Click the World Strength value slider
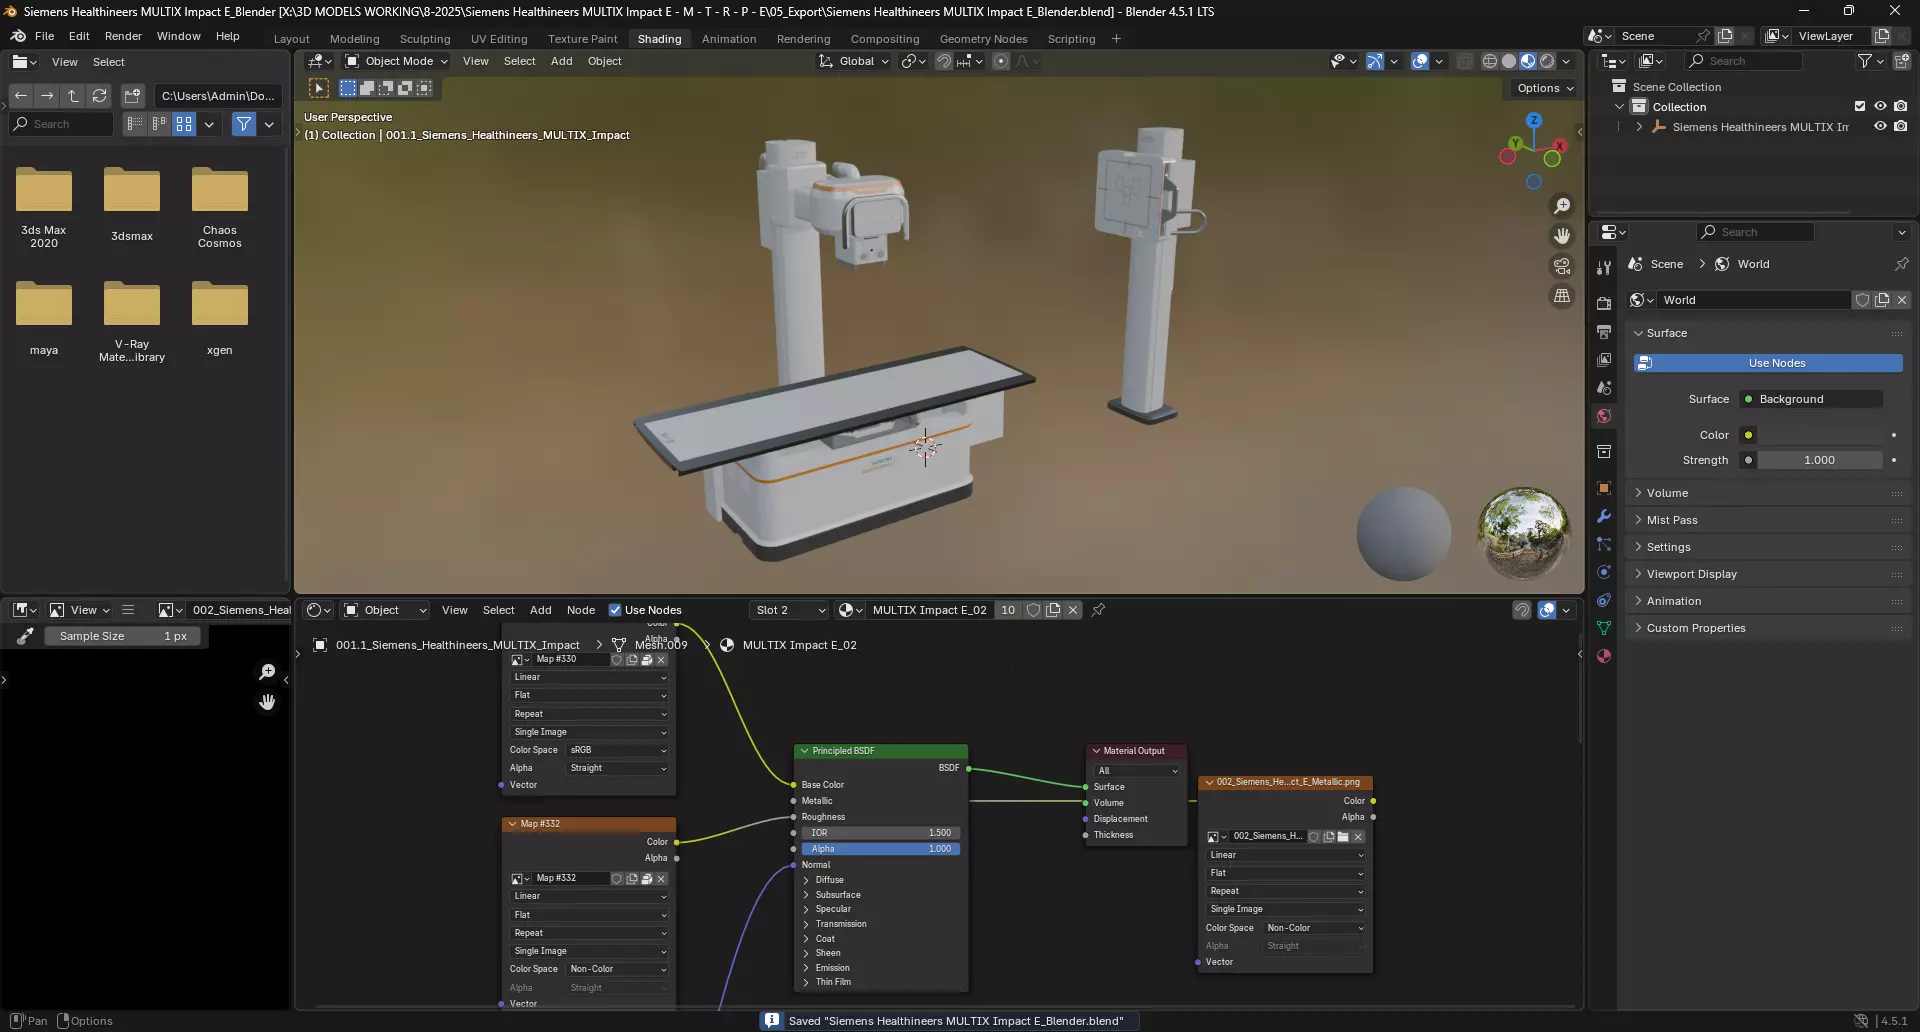The width and height of the screenshot is (1920, 1032). (x=1820, y=460)
